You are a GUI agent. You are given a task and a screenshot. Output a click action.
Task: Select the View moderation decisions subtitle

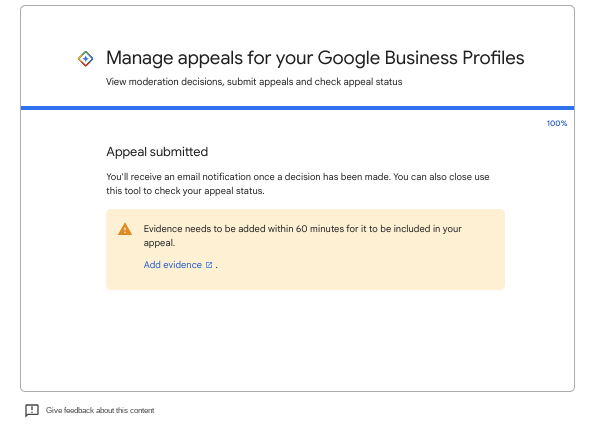[254, 82]
